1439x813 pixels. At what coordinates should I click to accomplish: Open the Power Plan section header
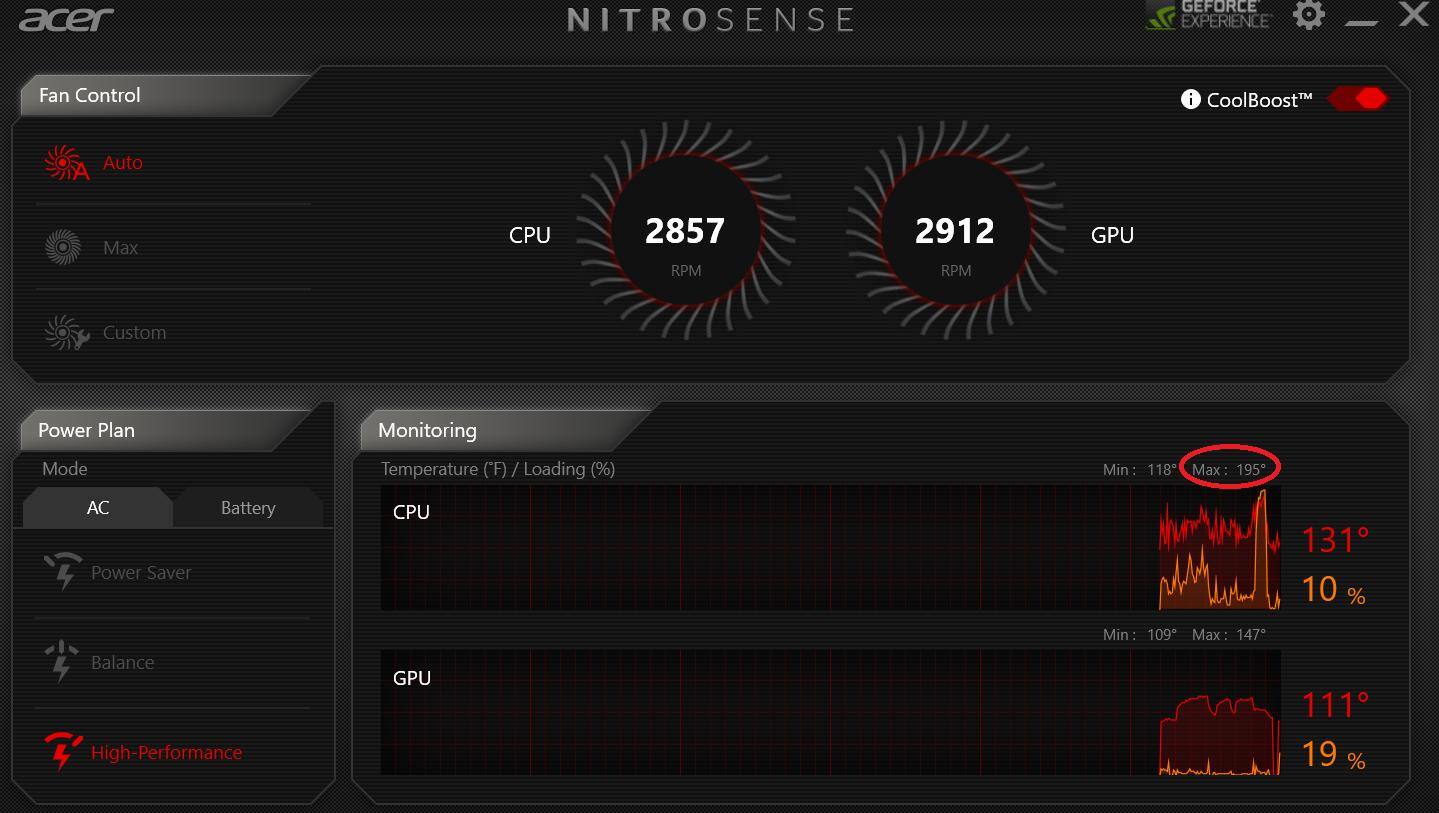(x=85, y=430)
